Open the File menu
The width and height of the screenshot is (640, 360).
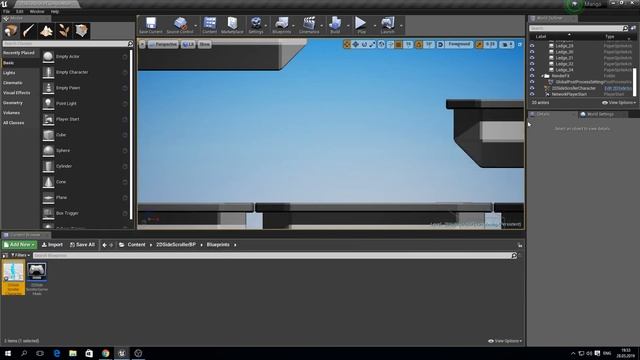(x=7, y=11)
